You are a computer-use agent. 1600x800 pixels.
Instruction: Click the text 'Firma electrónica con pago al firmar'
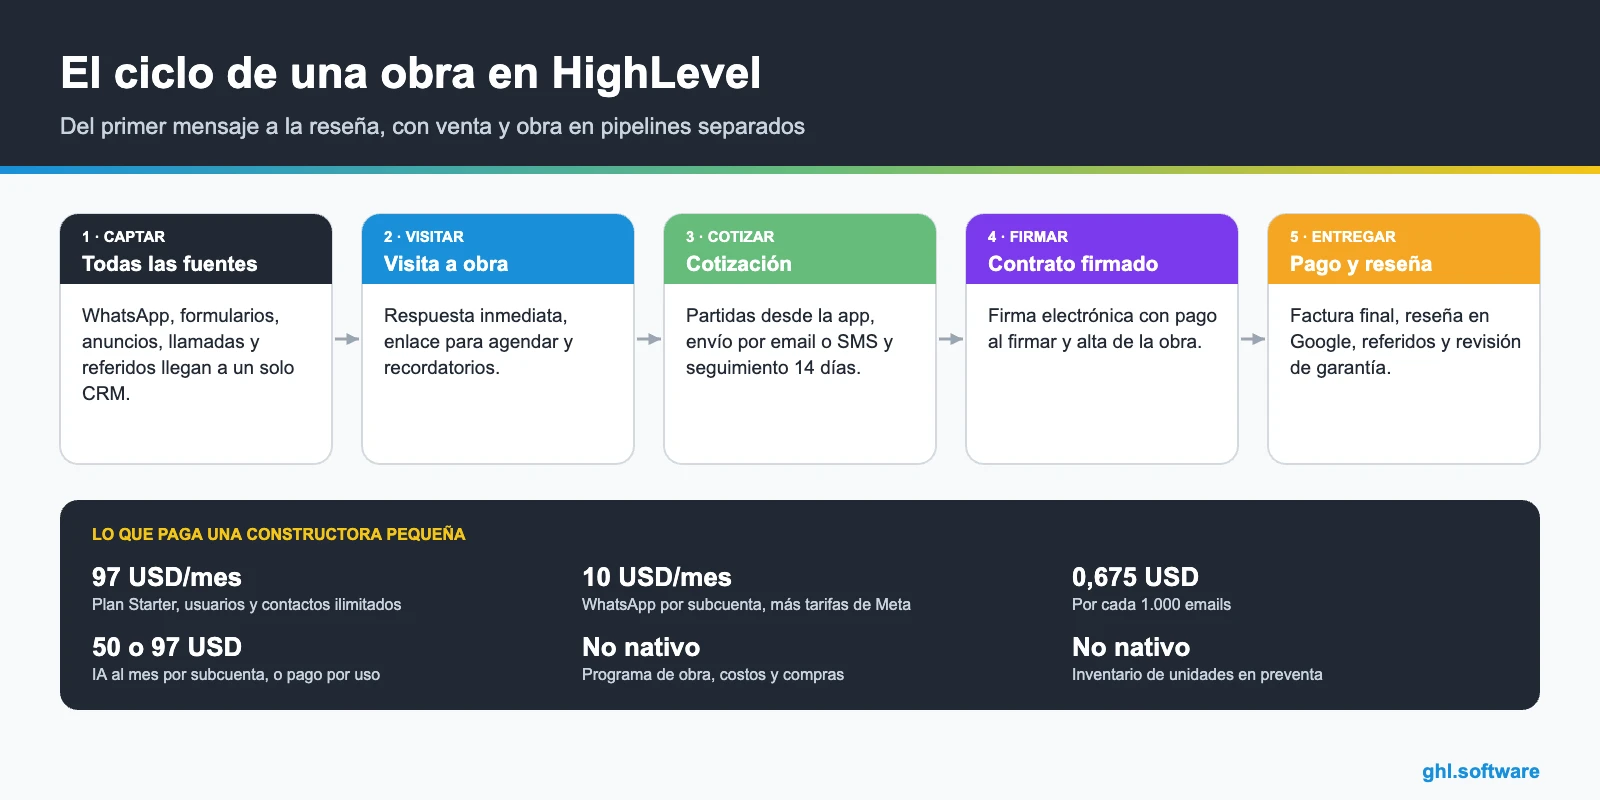point(1102,328)
